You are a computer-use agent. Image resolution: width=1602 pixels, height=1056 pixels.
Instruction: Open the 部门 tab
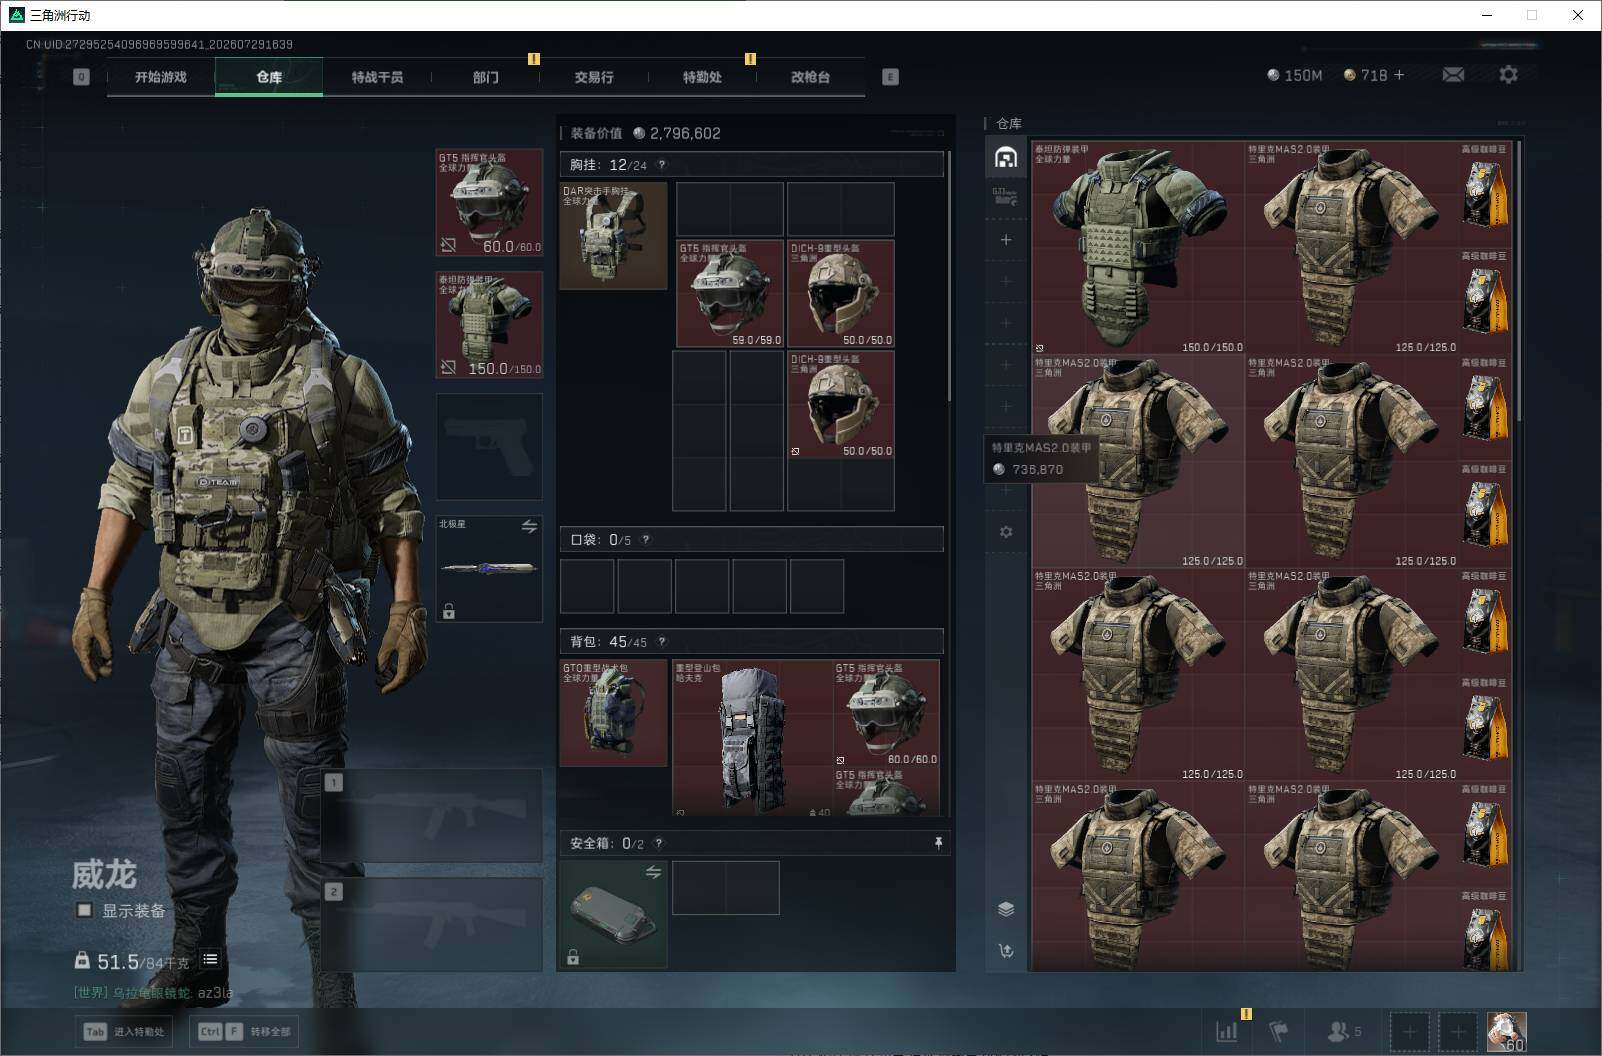pos(486,77)
